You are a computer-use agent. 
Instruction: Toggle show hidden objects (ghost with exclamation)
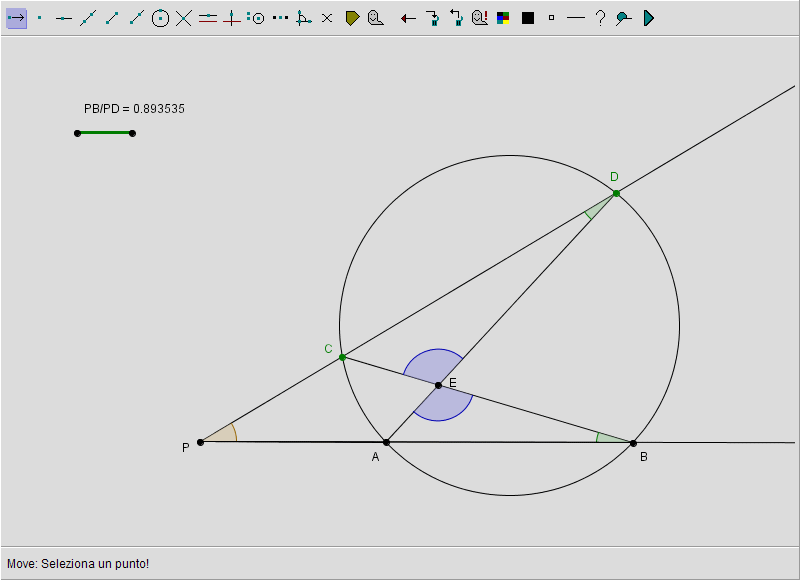click(479, 18)
